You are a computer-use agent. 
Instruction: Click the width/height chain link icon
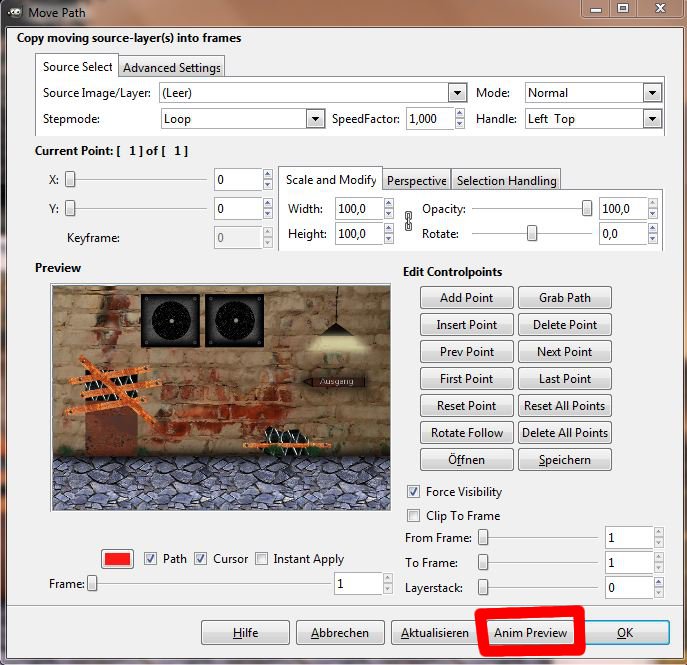coord(408,221)
